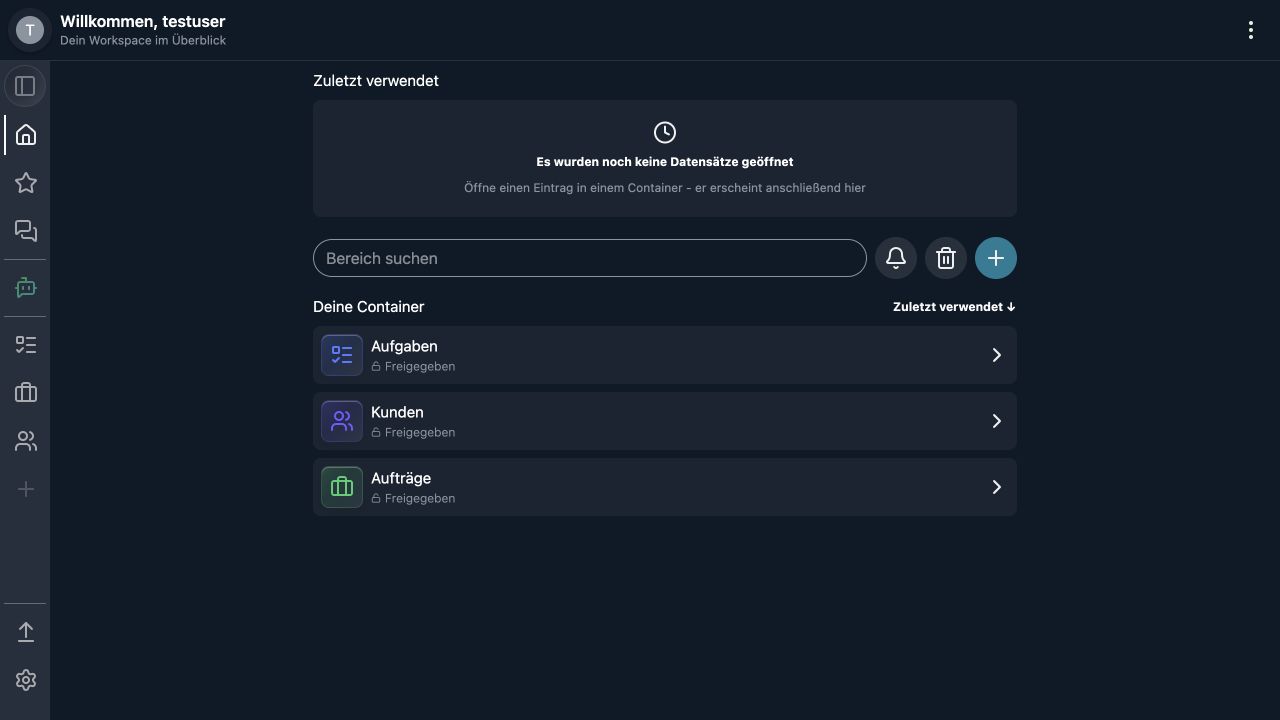
Task: Click the clock icon in recent panel
Action: 665,132
